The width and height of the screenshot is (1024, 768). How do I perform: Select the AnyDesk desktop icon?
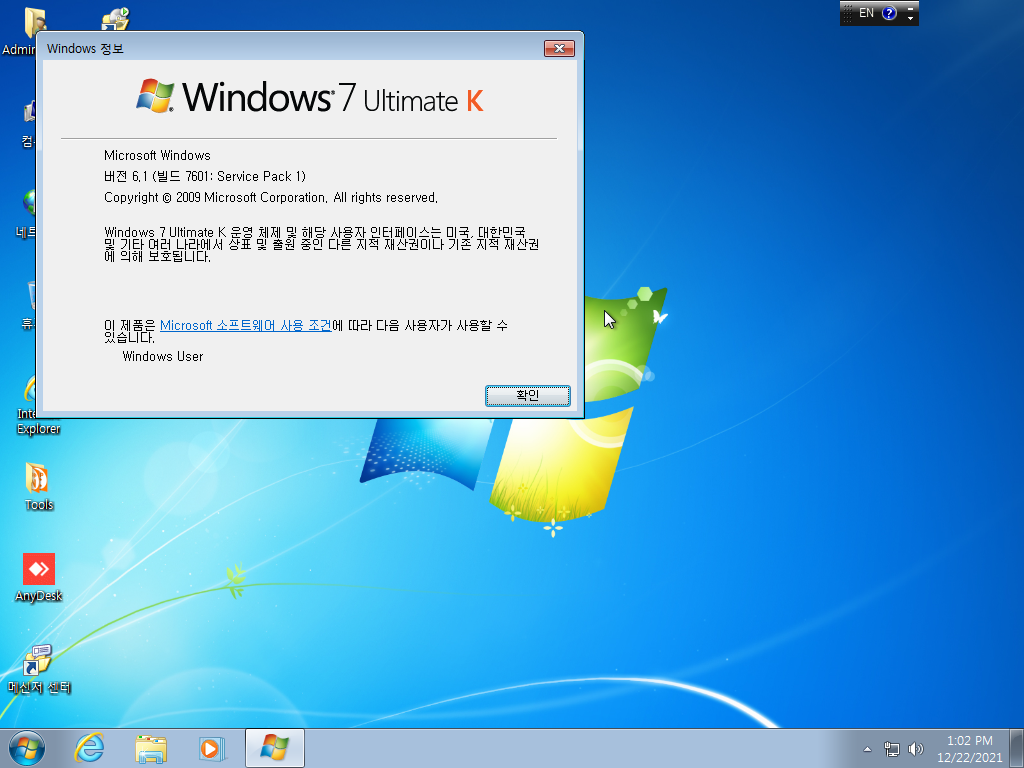(x=39, y=578)
